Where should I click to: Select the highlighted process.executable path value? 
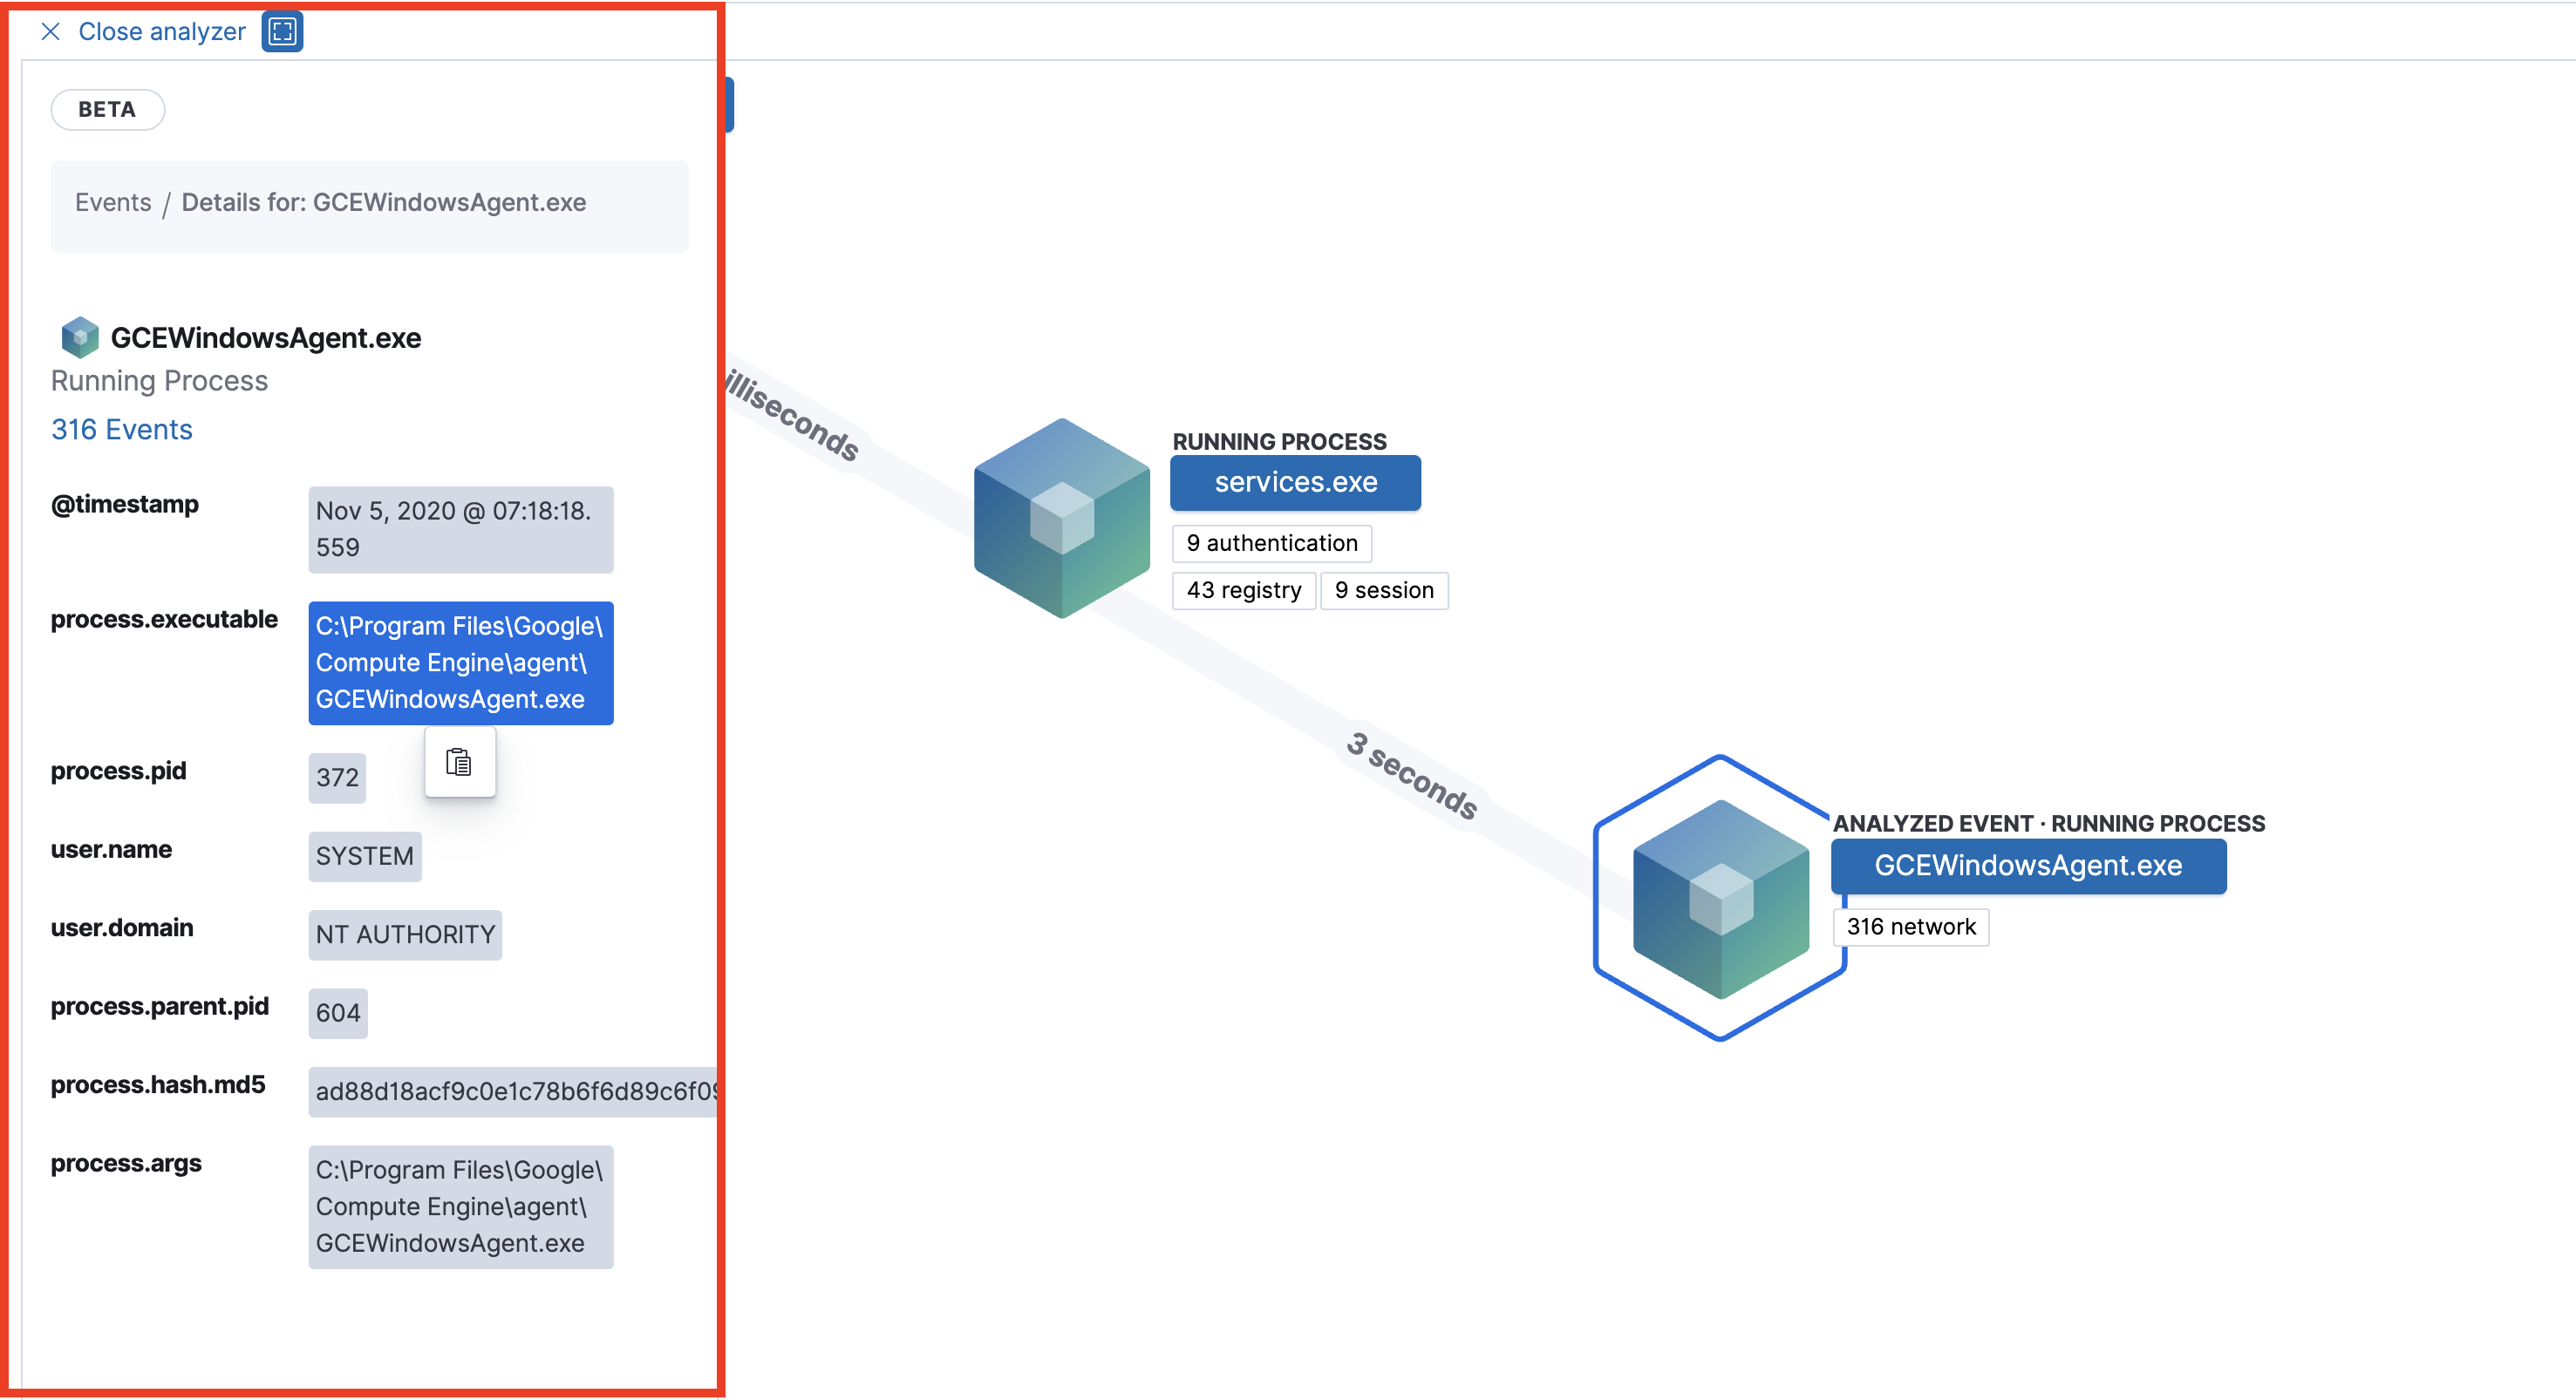point(460,662)
